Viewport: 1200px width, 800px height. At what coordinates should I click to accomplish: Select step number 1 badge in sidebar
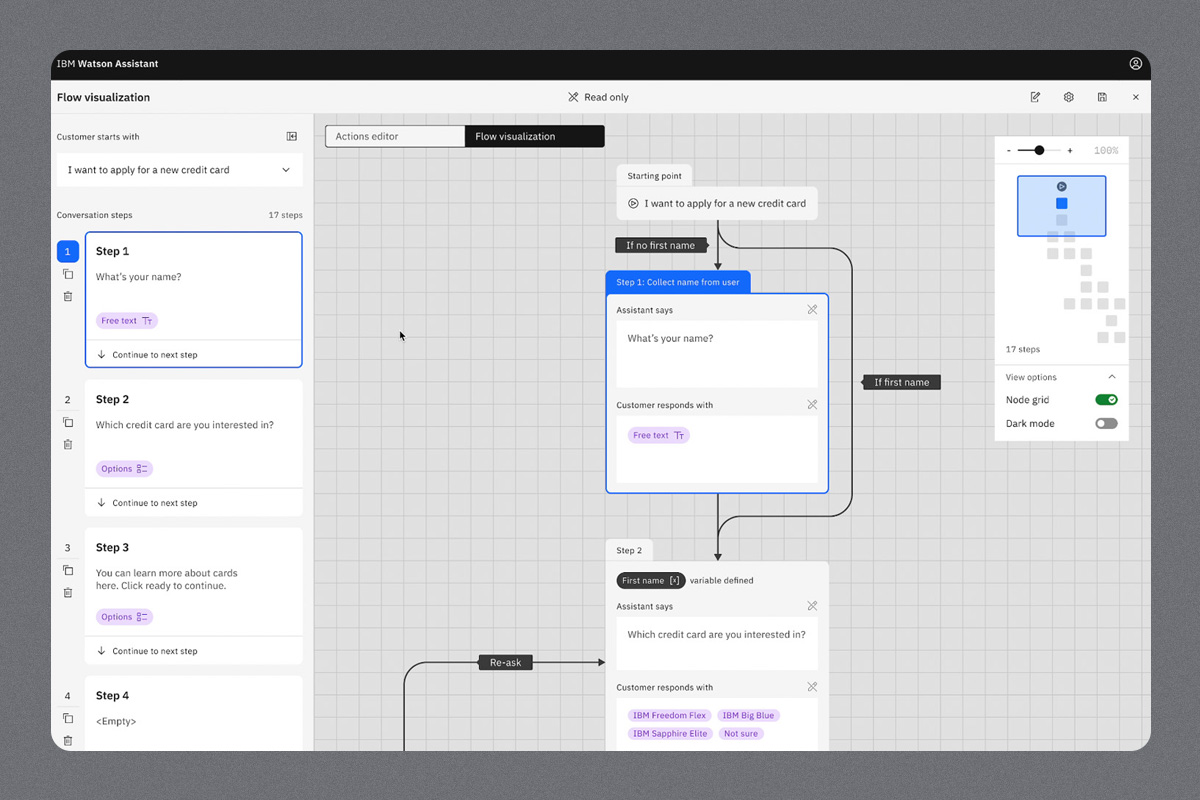coord(68,251)
